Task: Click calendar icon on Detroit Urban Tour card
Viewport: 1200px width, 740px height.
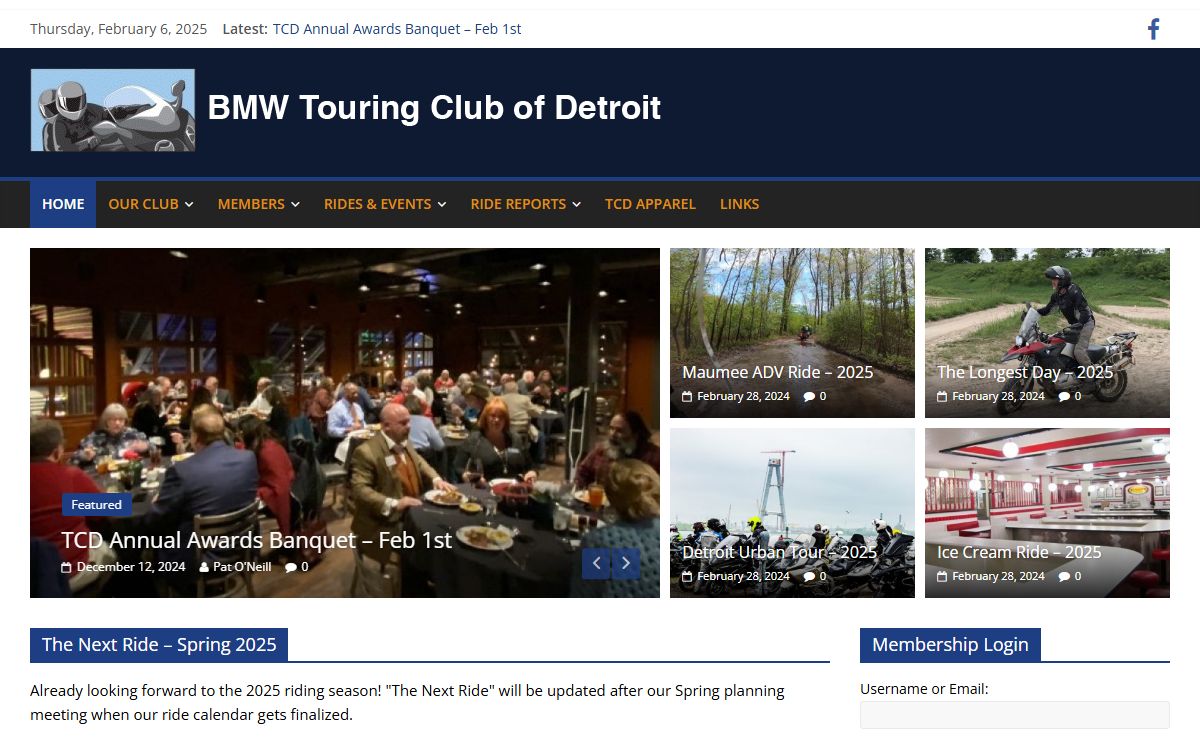Action: [x=687, y=577]
